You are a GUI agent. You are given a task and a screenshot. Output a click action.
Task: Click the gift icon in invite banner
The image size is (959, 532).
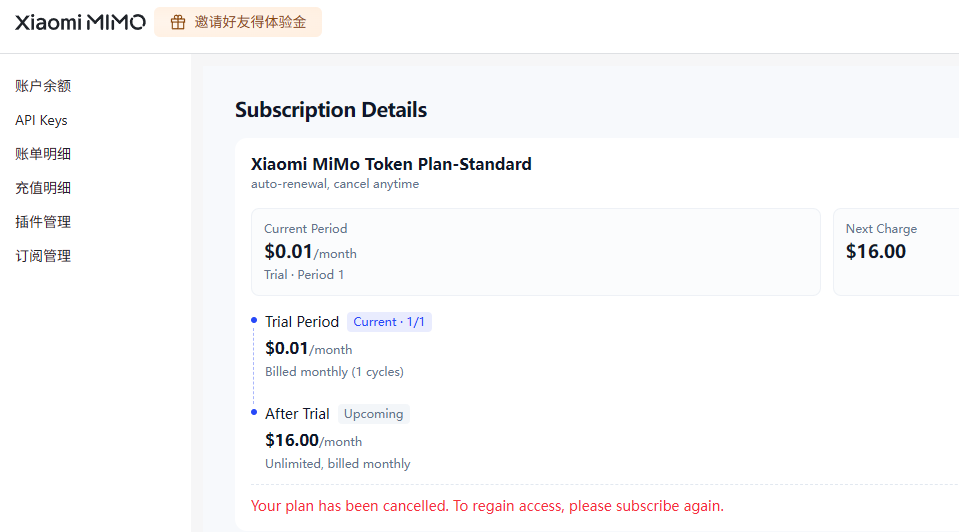click(x=178, y=23)
